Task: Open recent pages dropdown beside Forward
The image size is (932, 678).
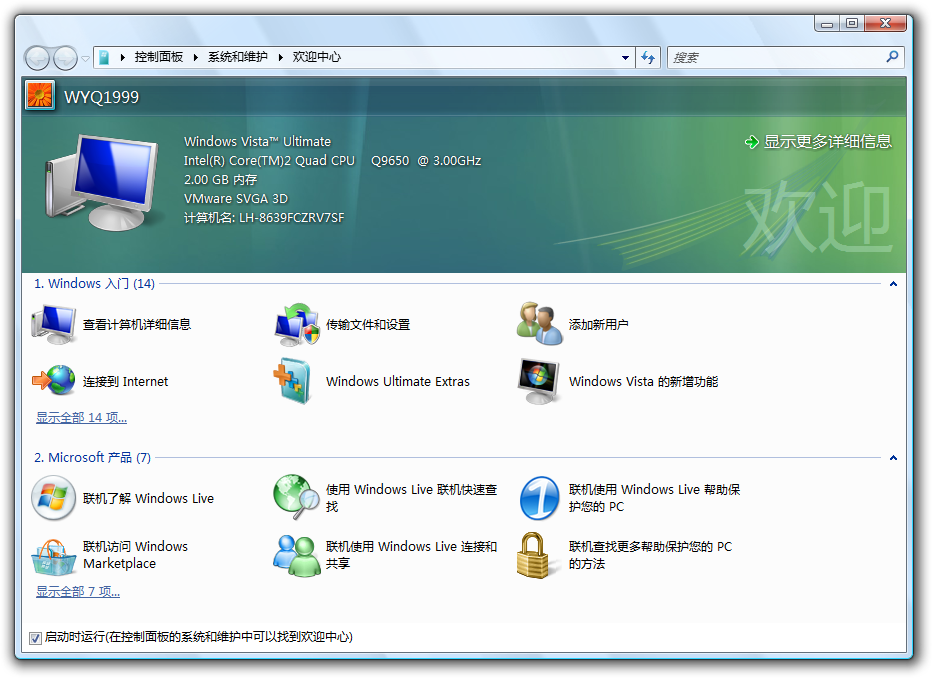Action: (85, 58)
